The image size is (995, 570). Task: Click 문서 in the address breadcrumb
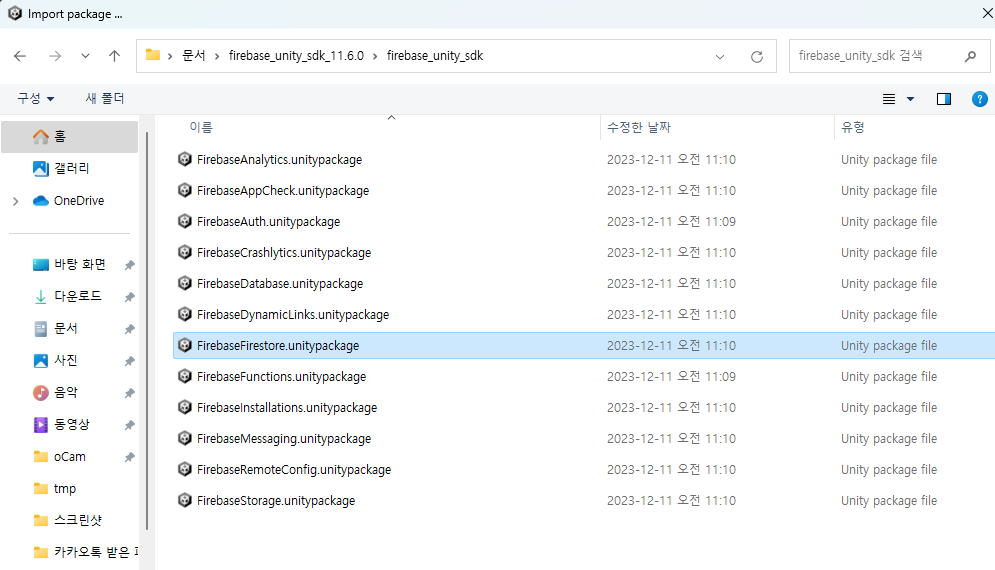(x=194, y=56)
